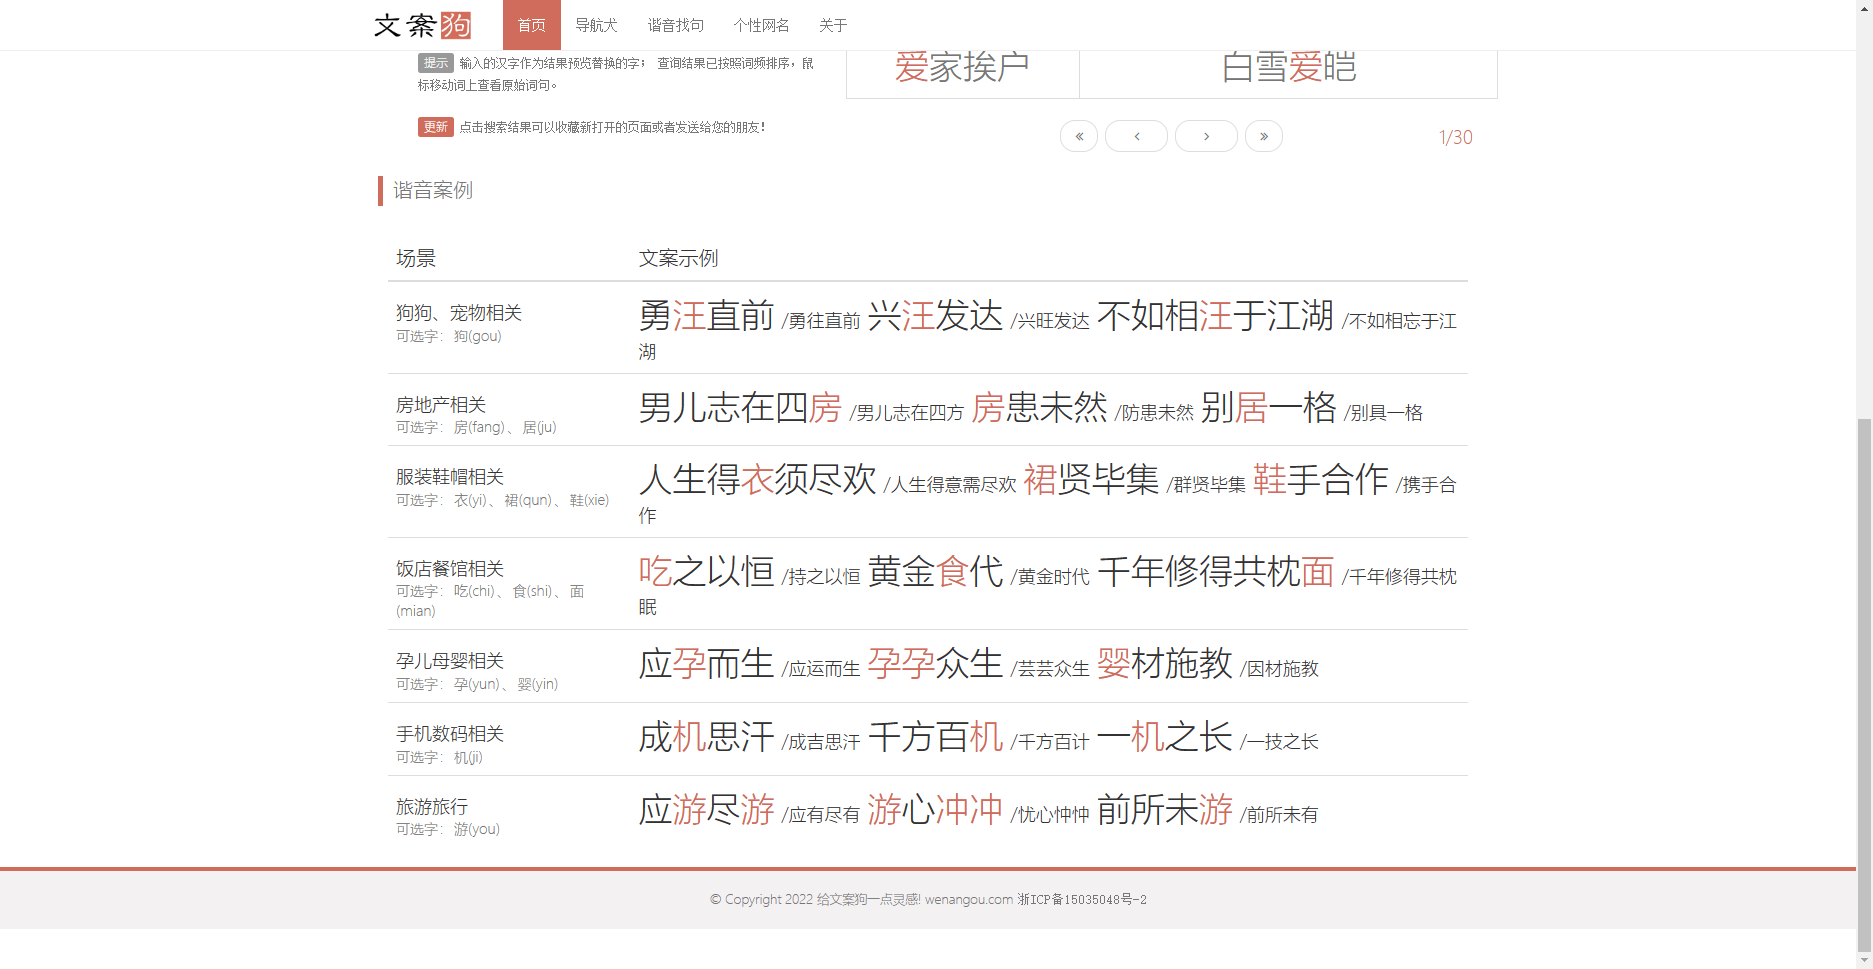Switch to 谐音找句 section
The width and height of the screenshot is (1873, 969).
click(674, 25)
